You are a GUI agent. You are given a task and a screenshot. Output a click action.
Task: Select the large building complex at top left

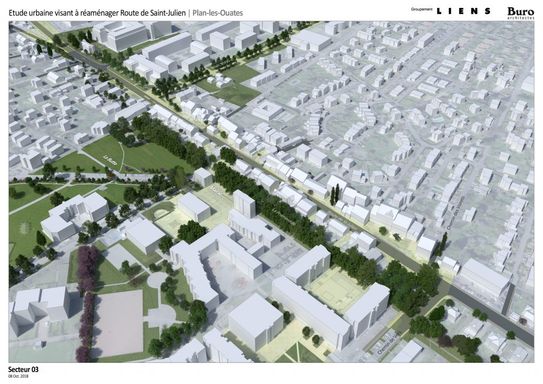(x=121, y=34)
